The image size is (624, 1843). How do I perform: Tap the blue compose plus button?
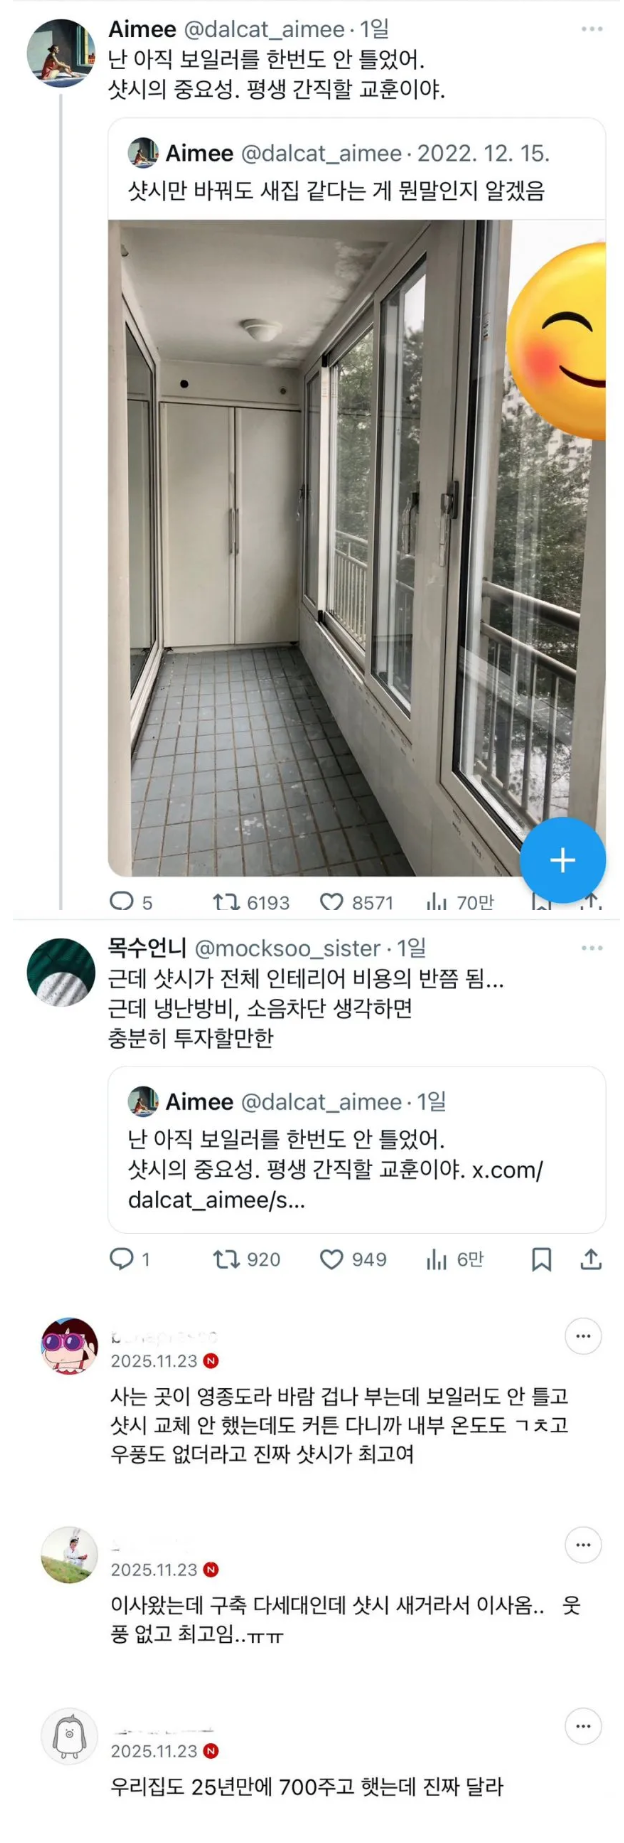tap(562, 859)
